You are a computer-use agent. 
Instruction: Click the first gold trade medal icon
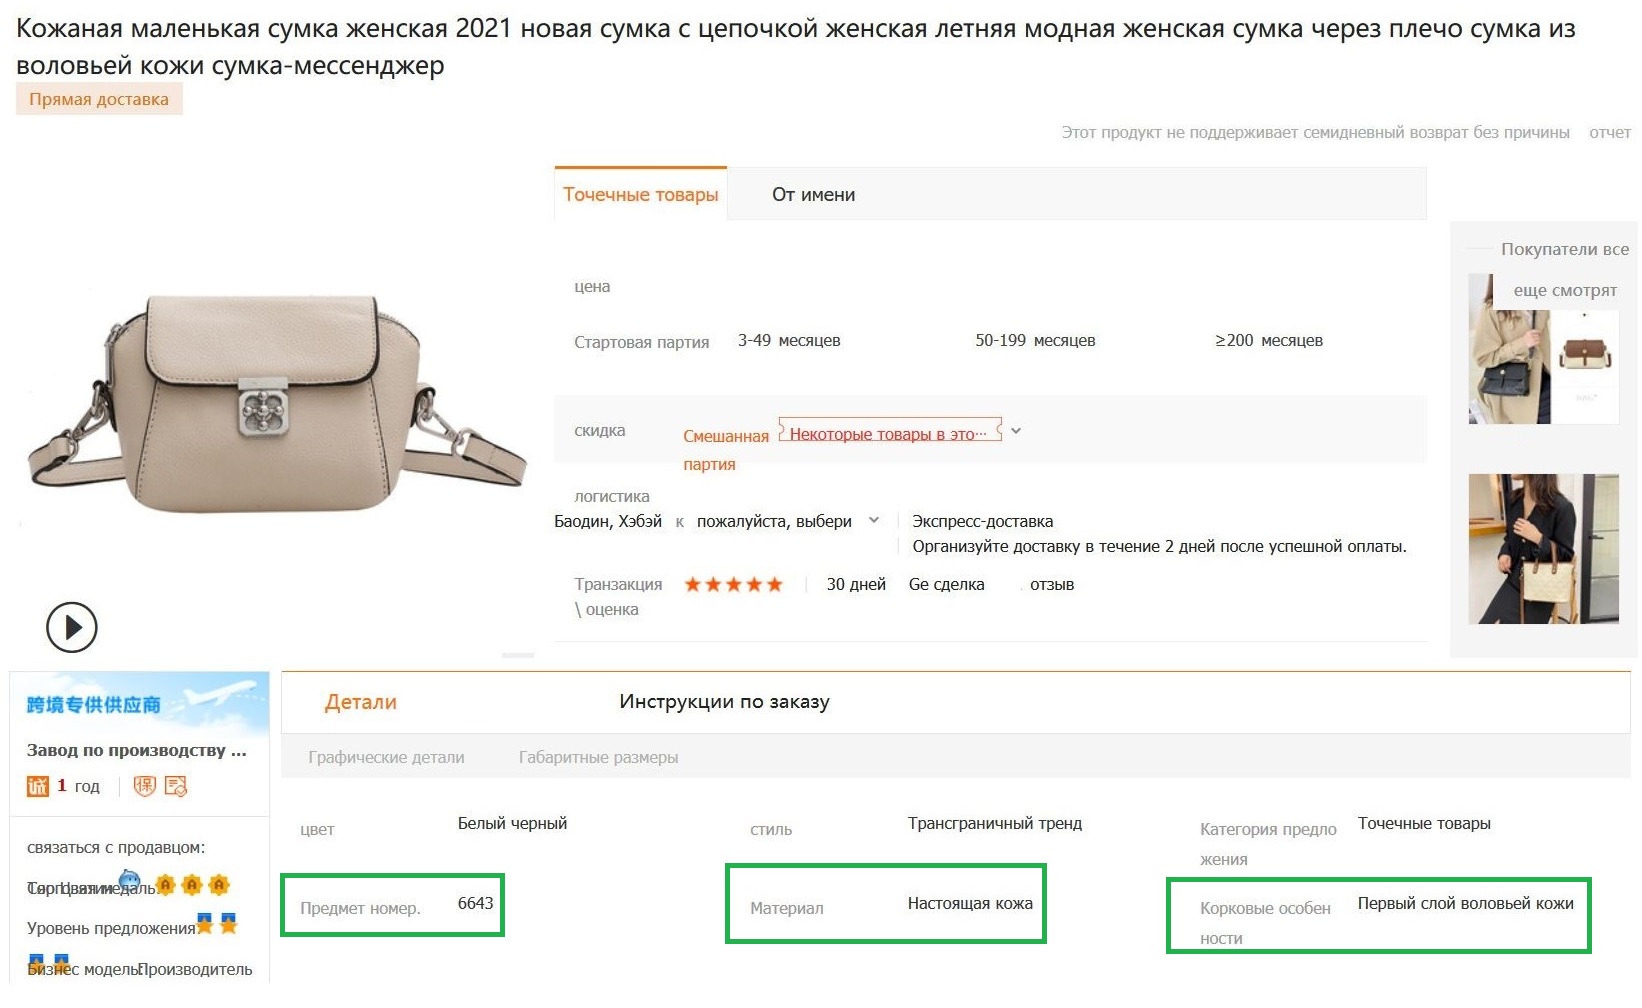166,885
